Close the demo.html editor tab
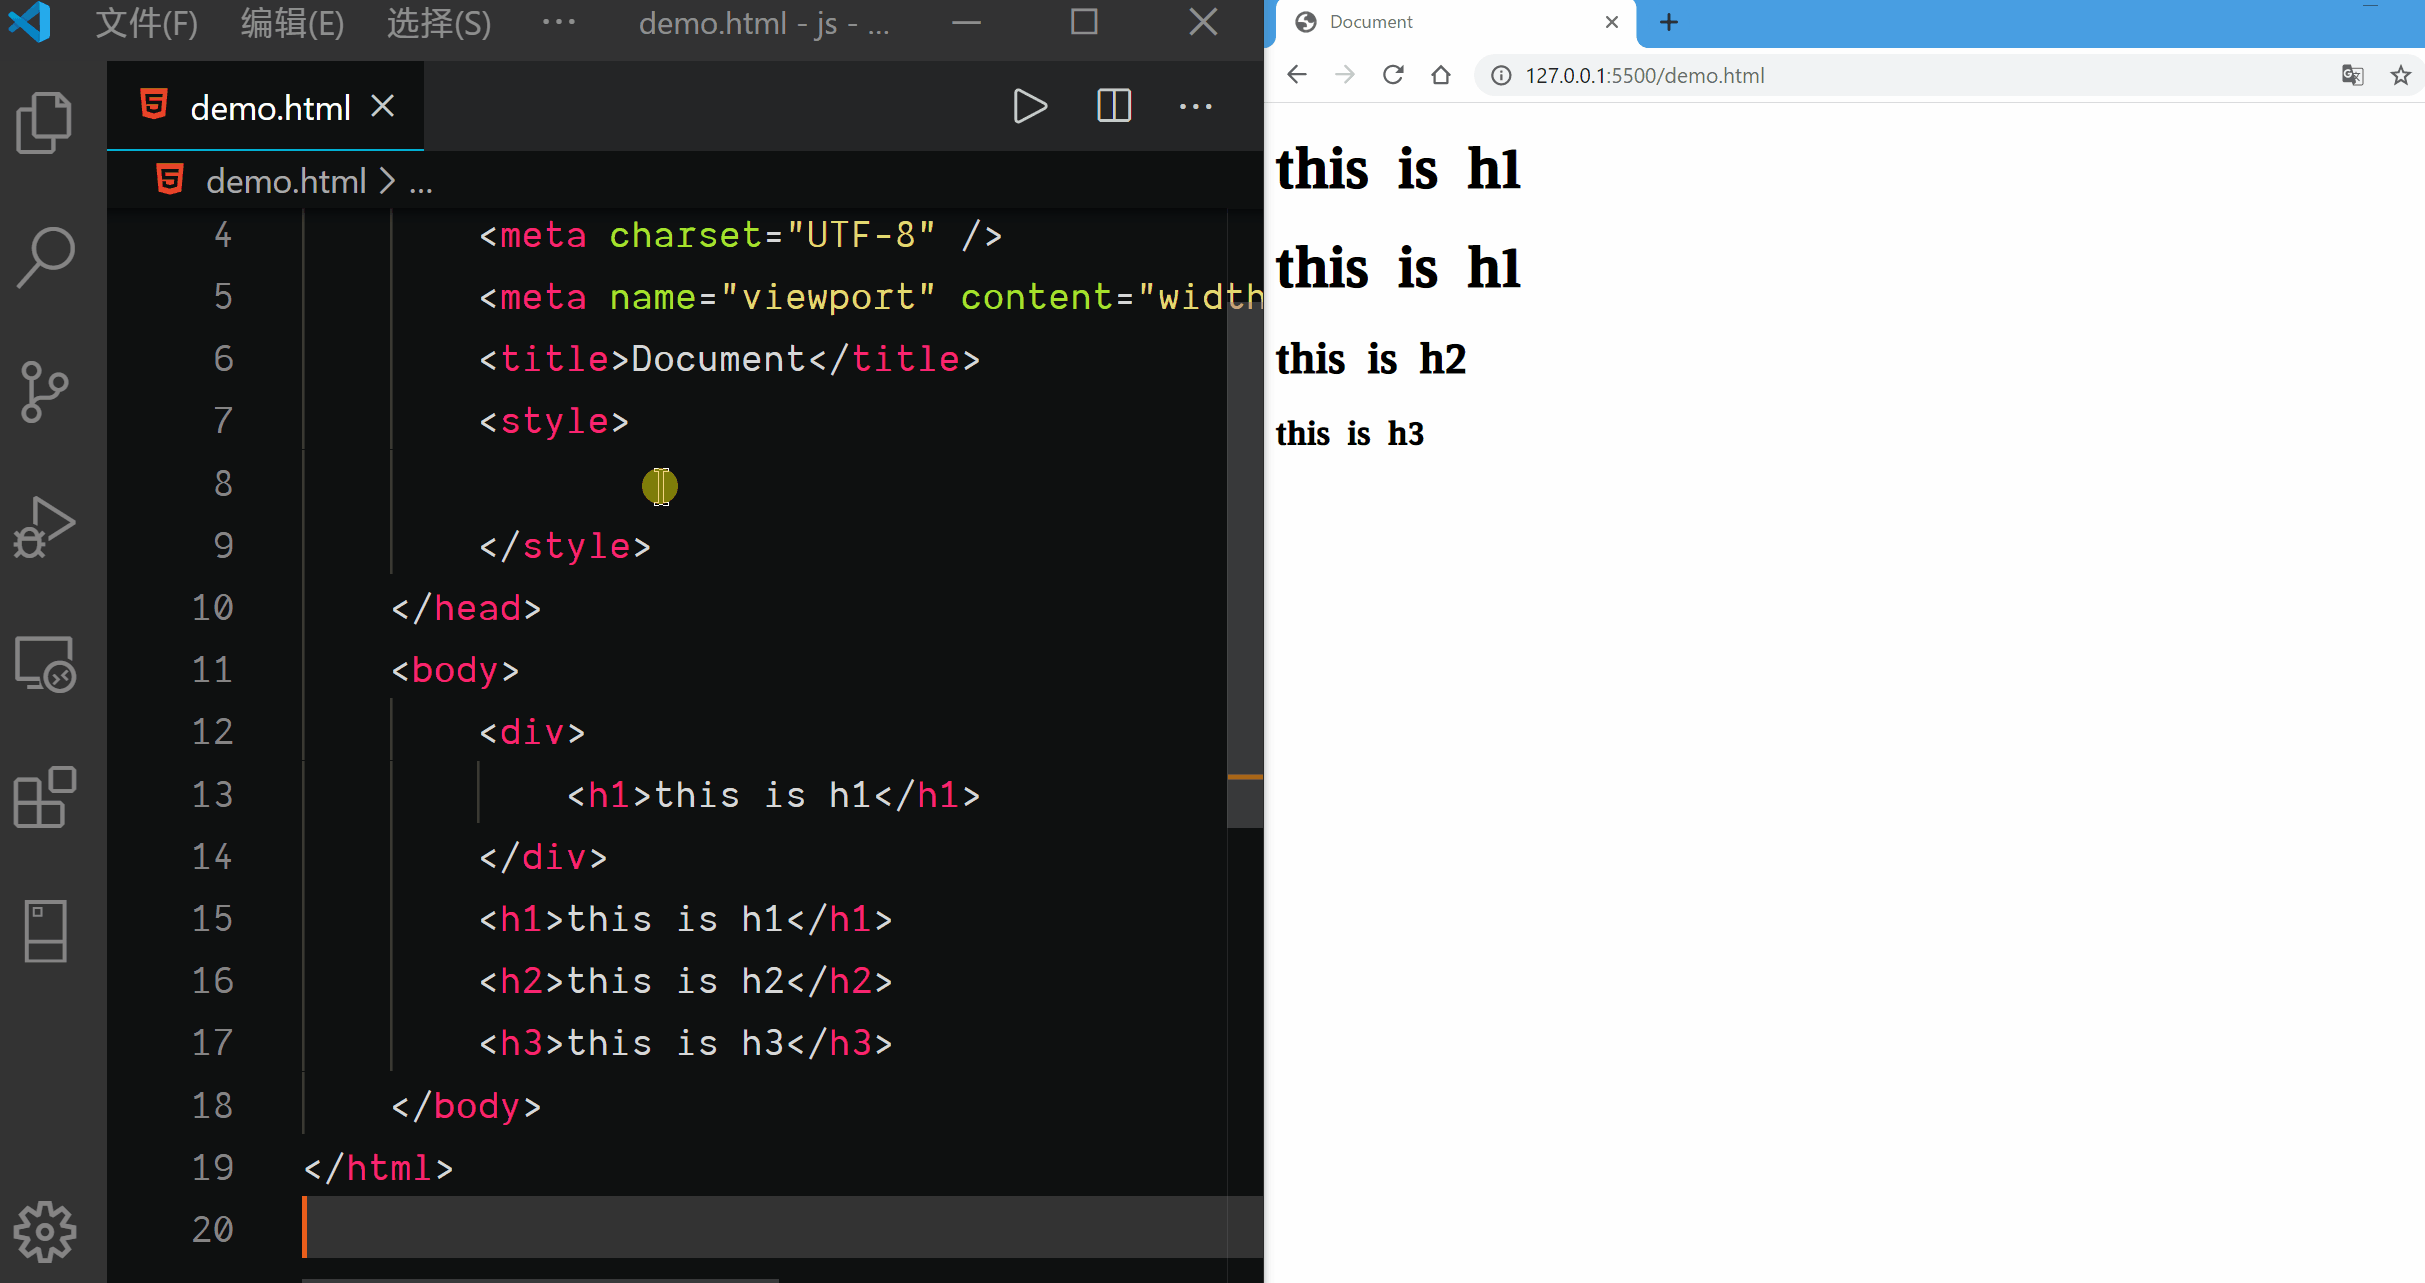 pyautogui.click(x=383, y=106)
